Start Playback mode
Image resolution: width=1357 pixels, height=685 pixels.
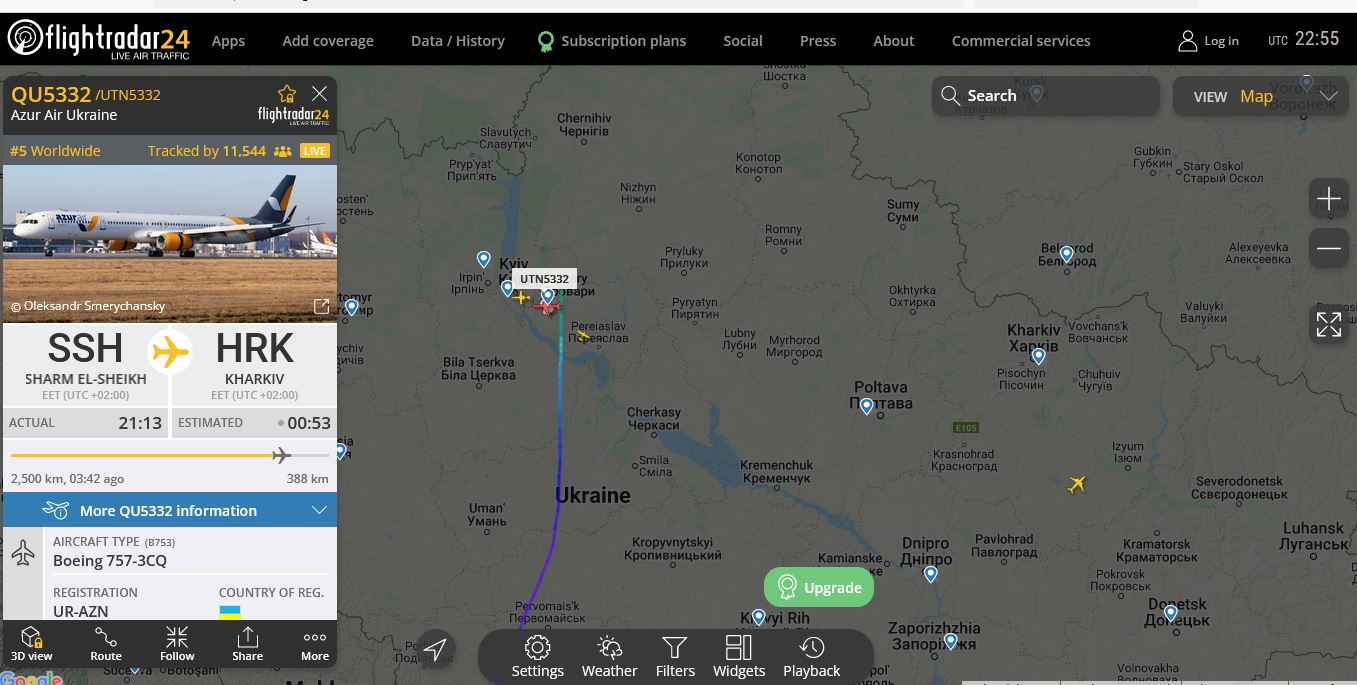(811, 656)
